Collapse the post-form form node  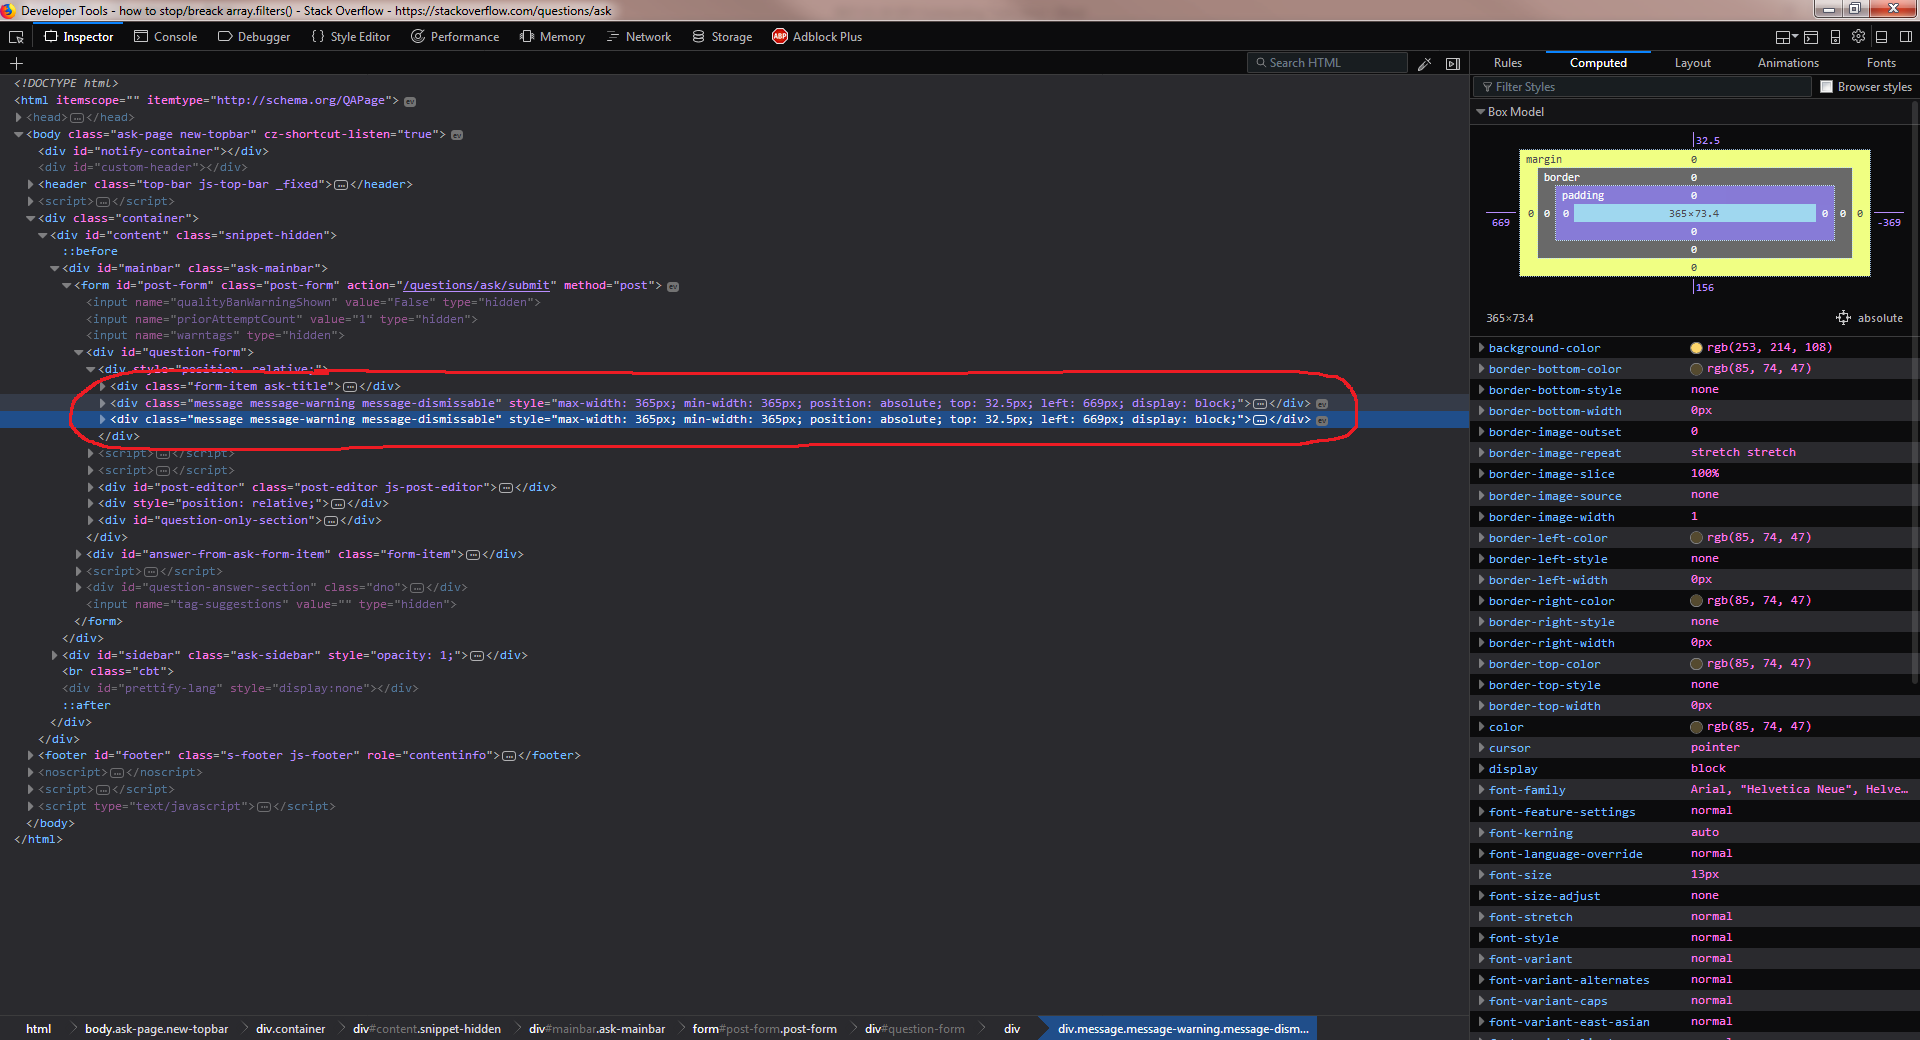[x=67, y=286]
